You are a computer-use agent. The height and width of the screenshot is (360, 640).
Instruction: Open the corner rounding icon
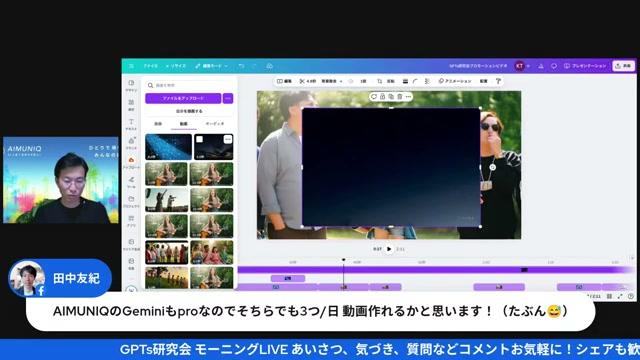tap(416, 81)
